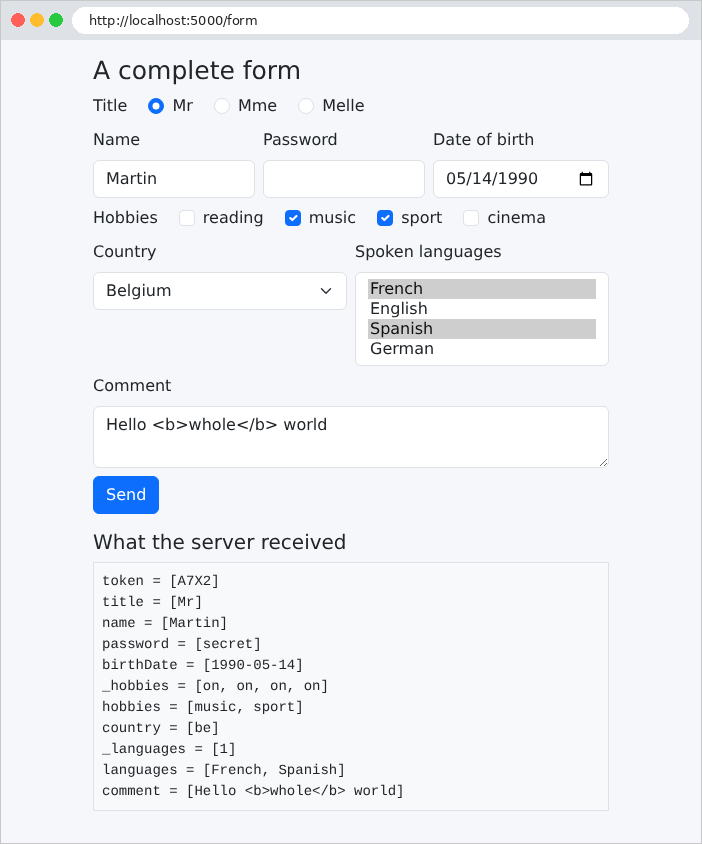The width and height of the screenshot is (702, 844).
Task: Click inside the Comment text area
Action: 351,437
